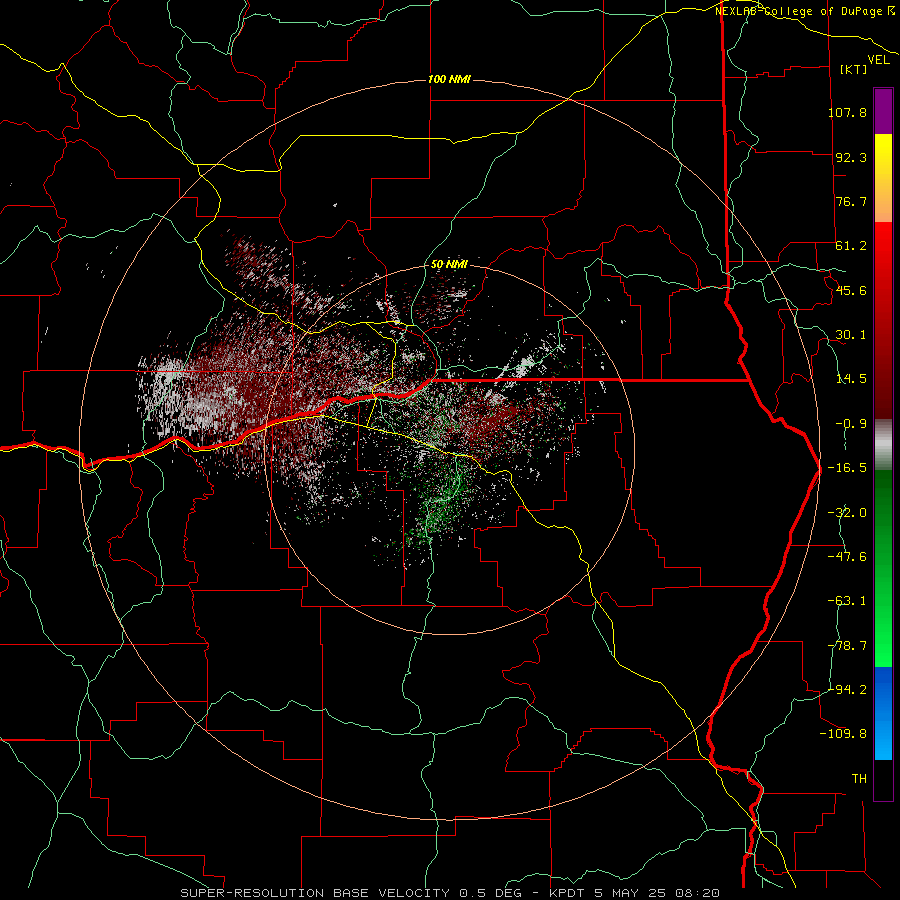Click the 14.5 velocity scale value
Screen dimensions: 900x900
pos(851,379)
